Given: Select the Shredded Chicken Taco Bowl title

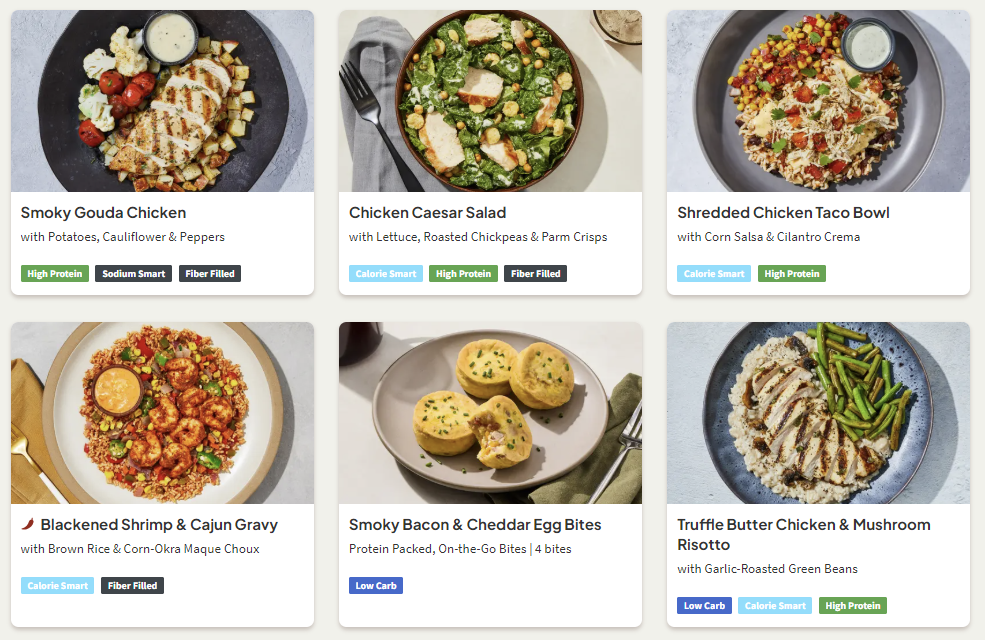Looking at the screenshot, I should (x=782, y=212).
